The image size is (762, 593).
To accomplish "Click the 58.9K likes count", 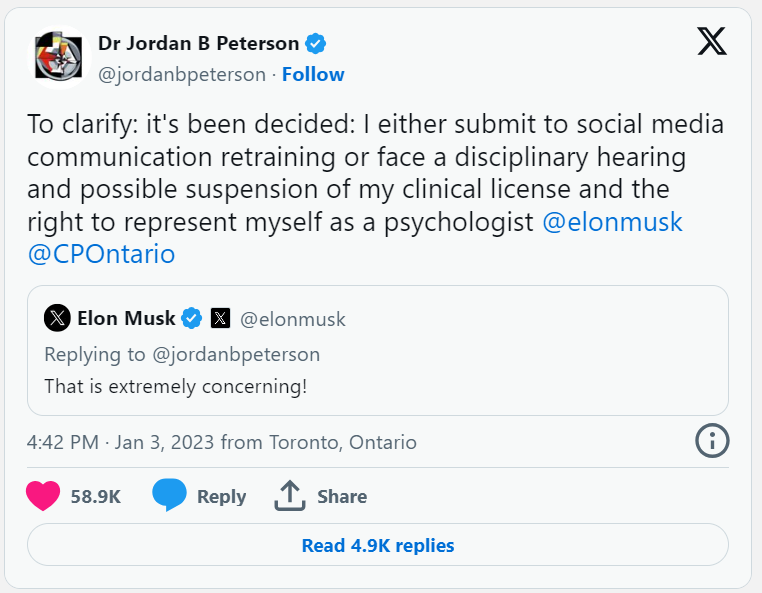I will 96,497.
